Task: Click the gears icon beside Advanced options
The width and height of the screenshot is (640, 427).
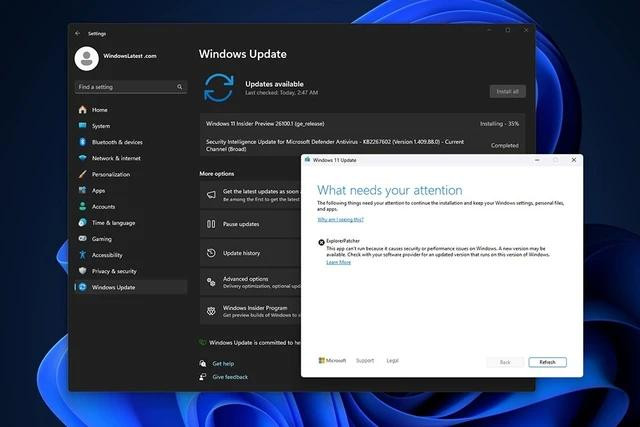Action: [211, 282]
